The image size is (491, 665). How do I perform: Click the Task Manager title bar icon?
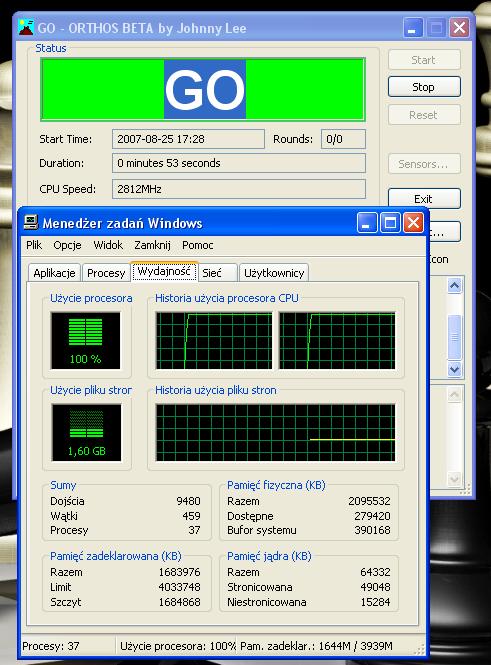pyautogui.click(x=31, y=222)
